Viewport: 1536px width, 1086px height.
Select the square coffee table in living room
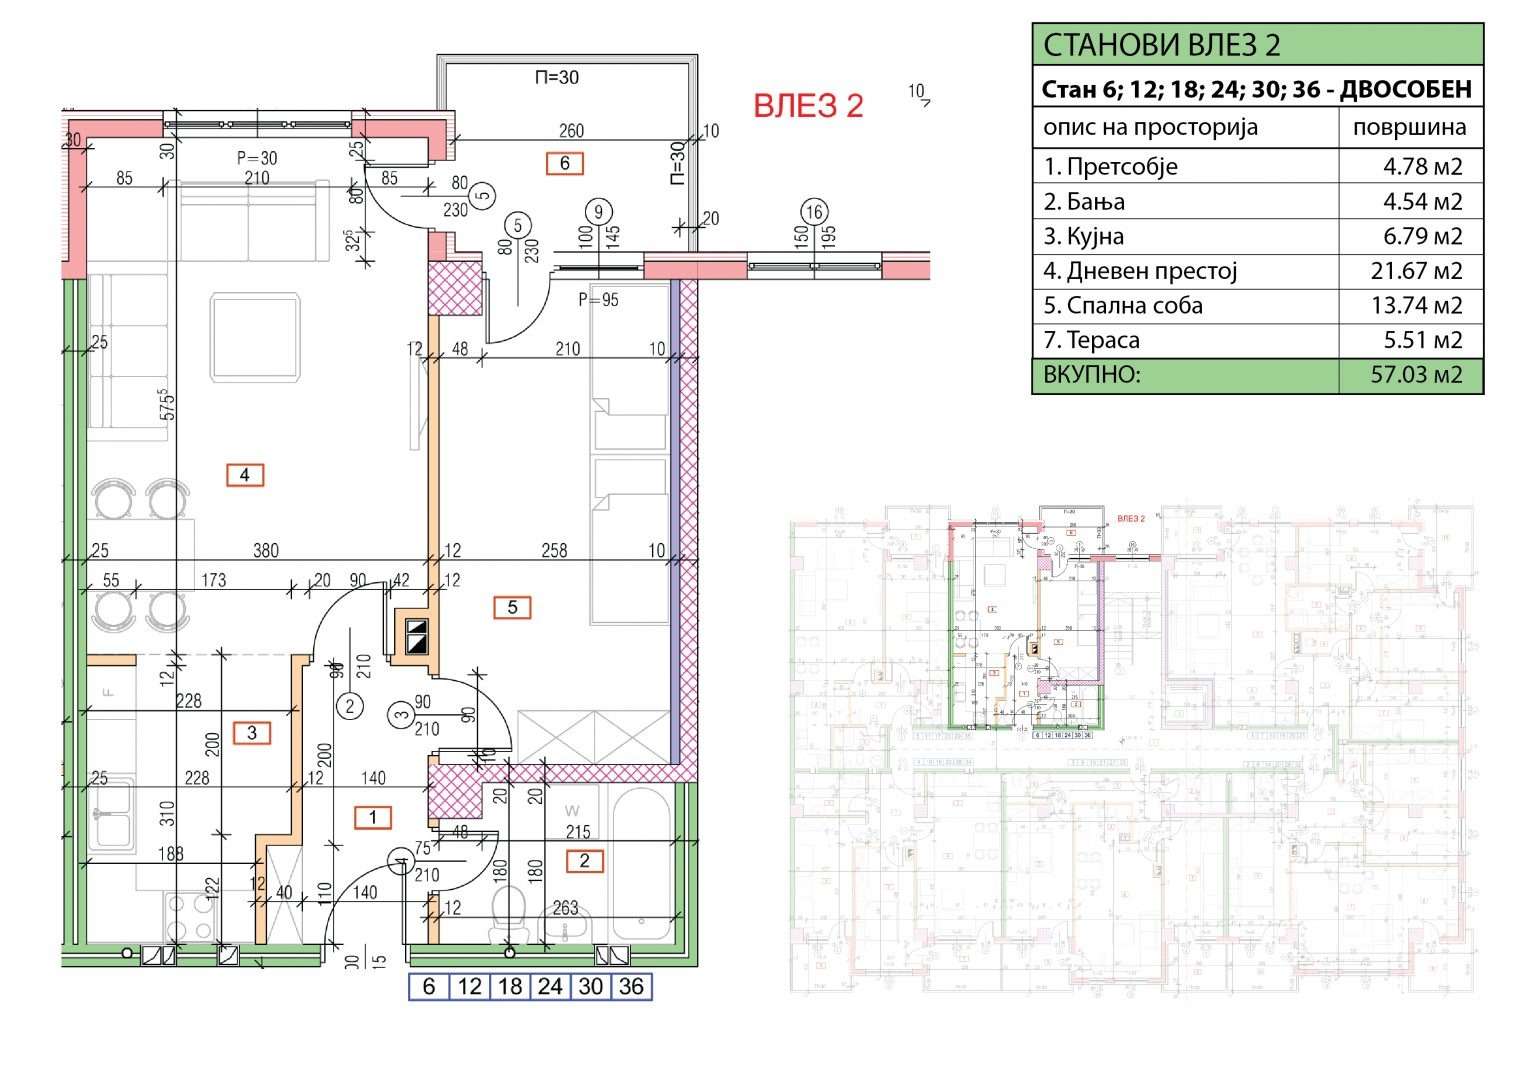[254, 337]
